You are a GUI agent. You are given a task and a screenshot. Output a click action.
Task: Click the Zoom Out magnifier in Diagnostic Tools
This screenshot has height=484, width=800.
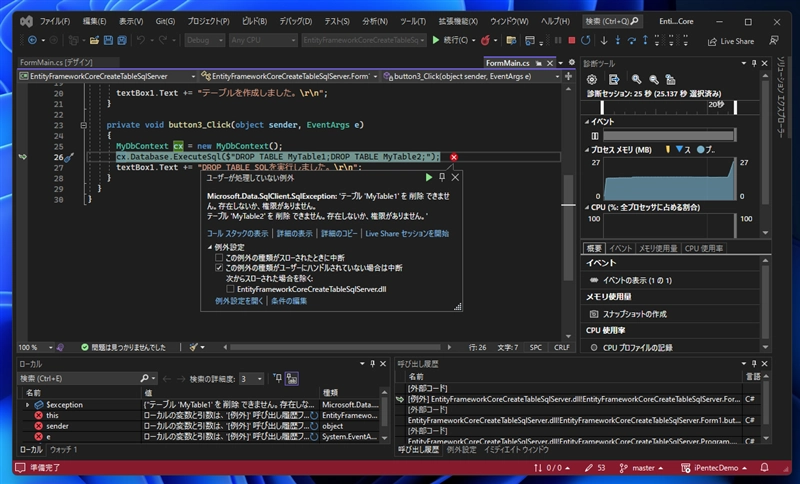tap(654, 80)
